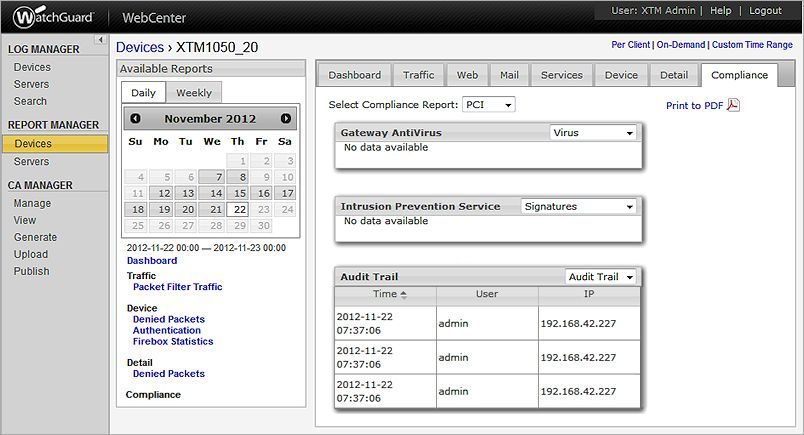
Task: Open the Dashboard report link
Action: (152, 261)
